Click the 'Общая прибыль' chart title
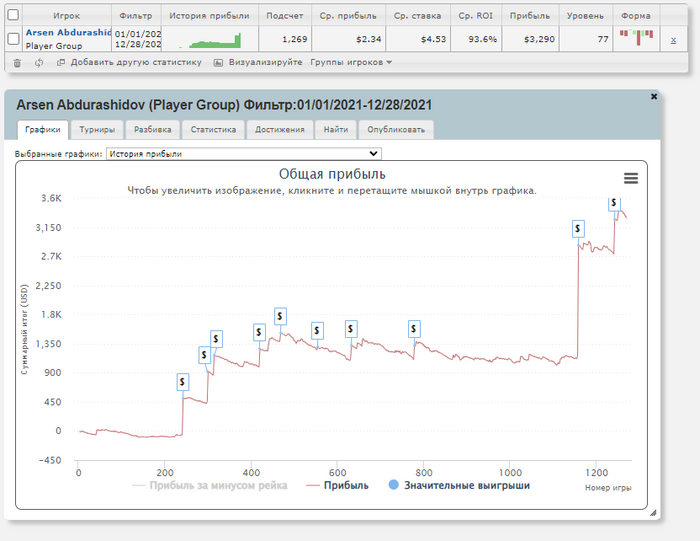This screenshot has height=541, width=700. tap(332, 174)
